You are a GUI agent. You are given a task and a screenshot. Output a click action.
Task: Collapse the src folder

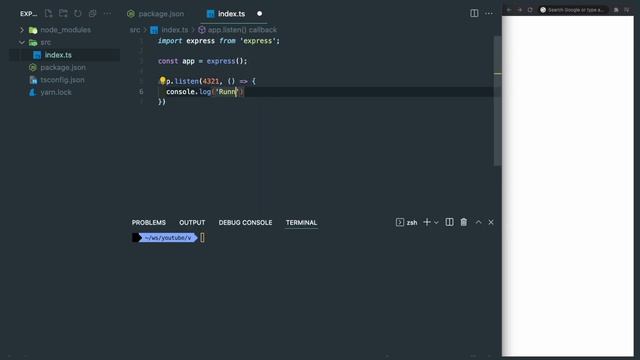point(22,42)
